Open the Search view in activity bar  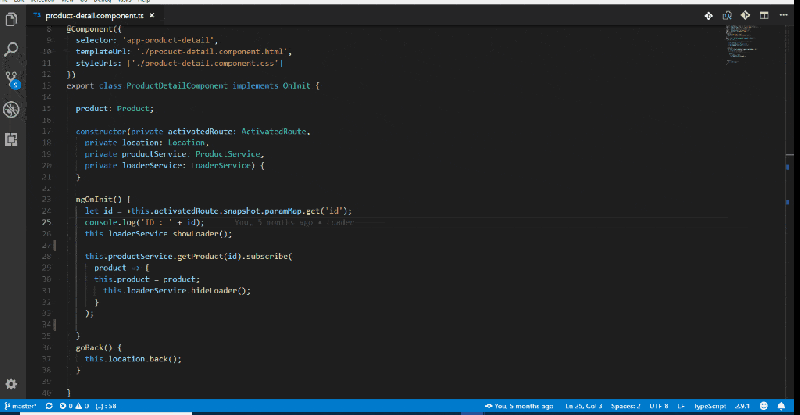point(11,49)
